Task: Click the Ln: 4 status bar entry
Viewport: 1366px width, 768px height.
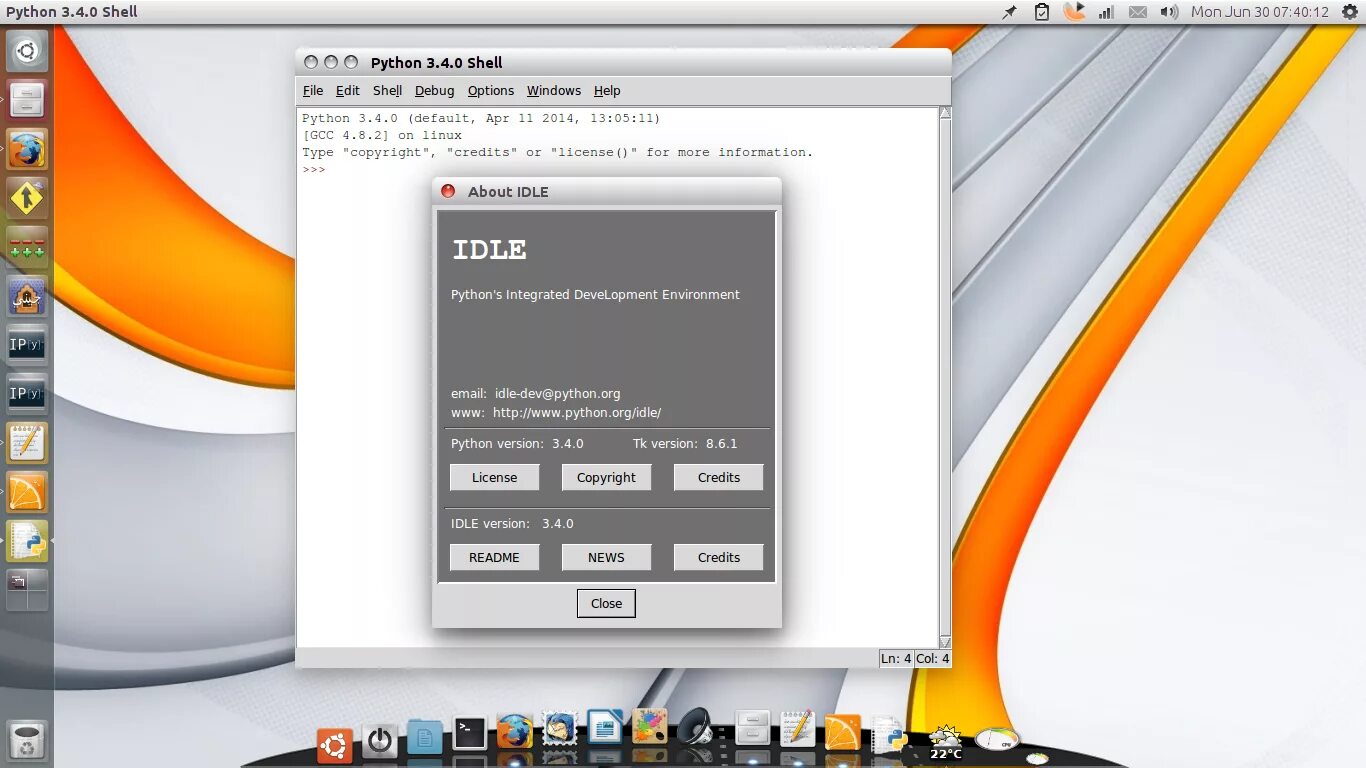Action: 896,658
